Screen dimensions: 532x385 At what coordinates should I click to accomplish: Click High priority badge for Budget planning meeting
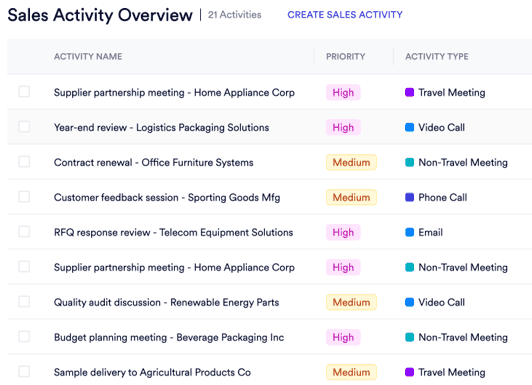tap(343, 337)
